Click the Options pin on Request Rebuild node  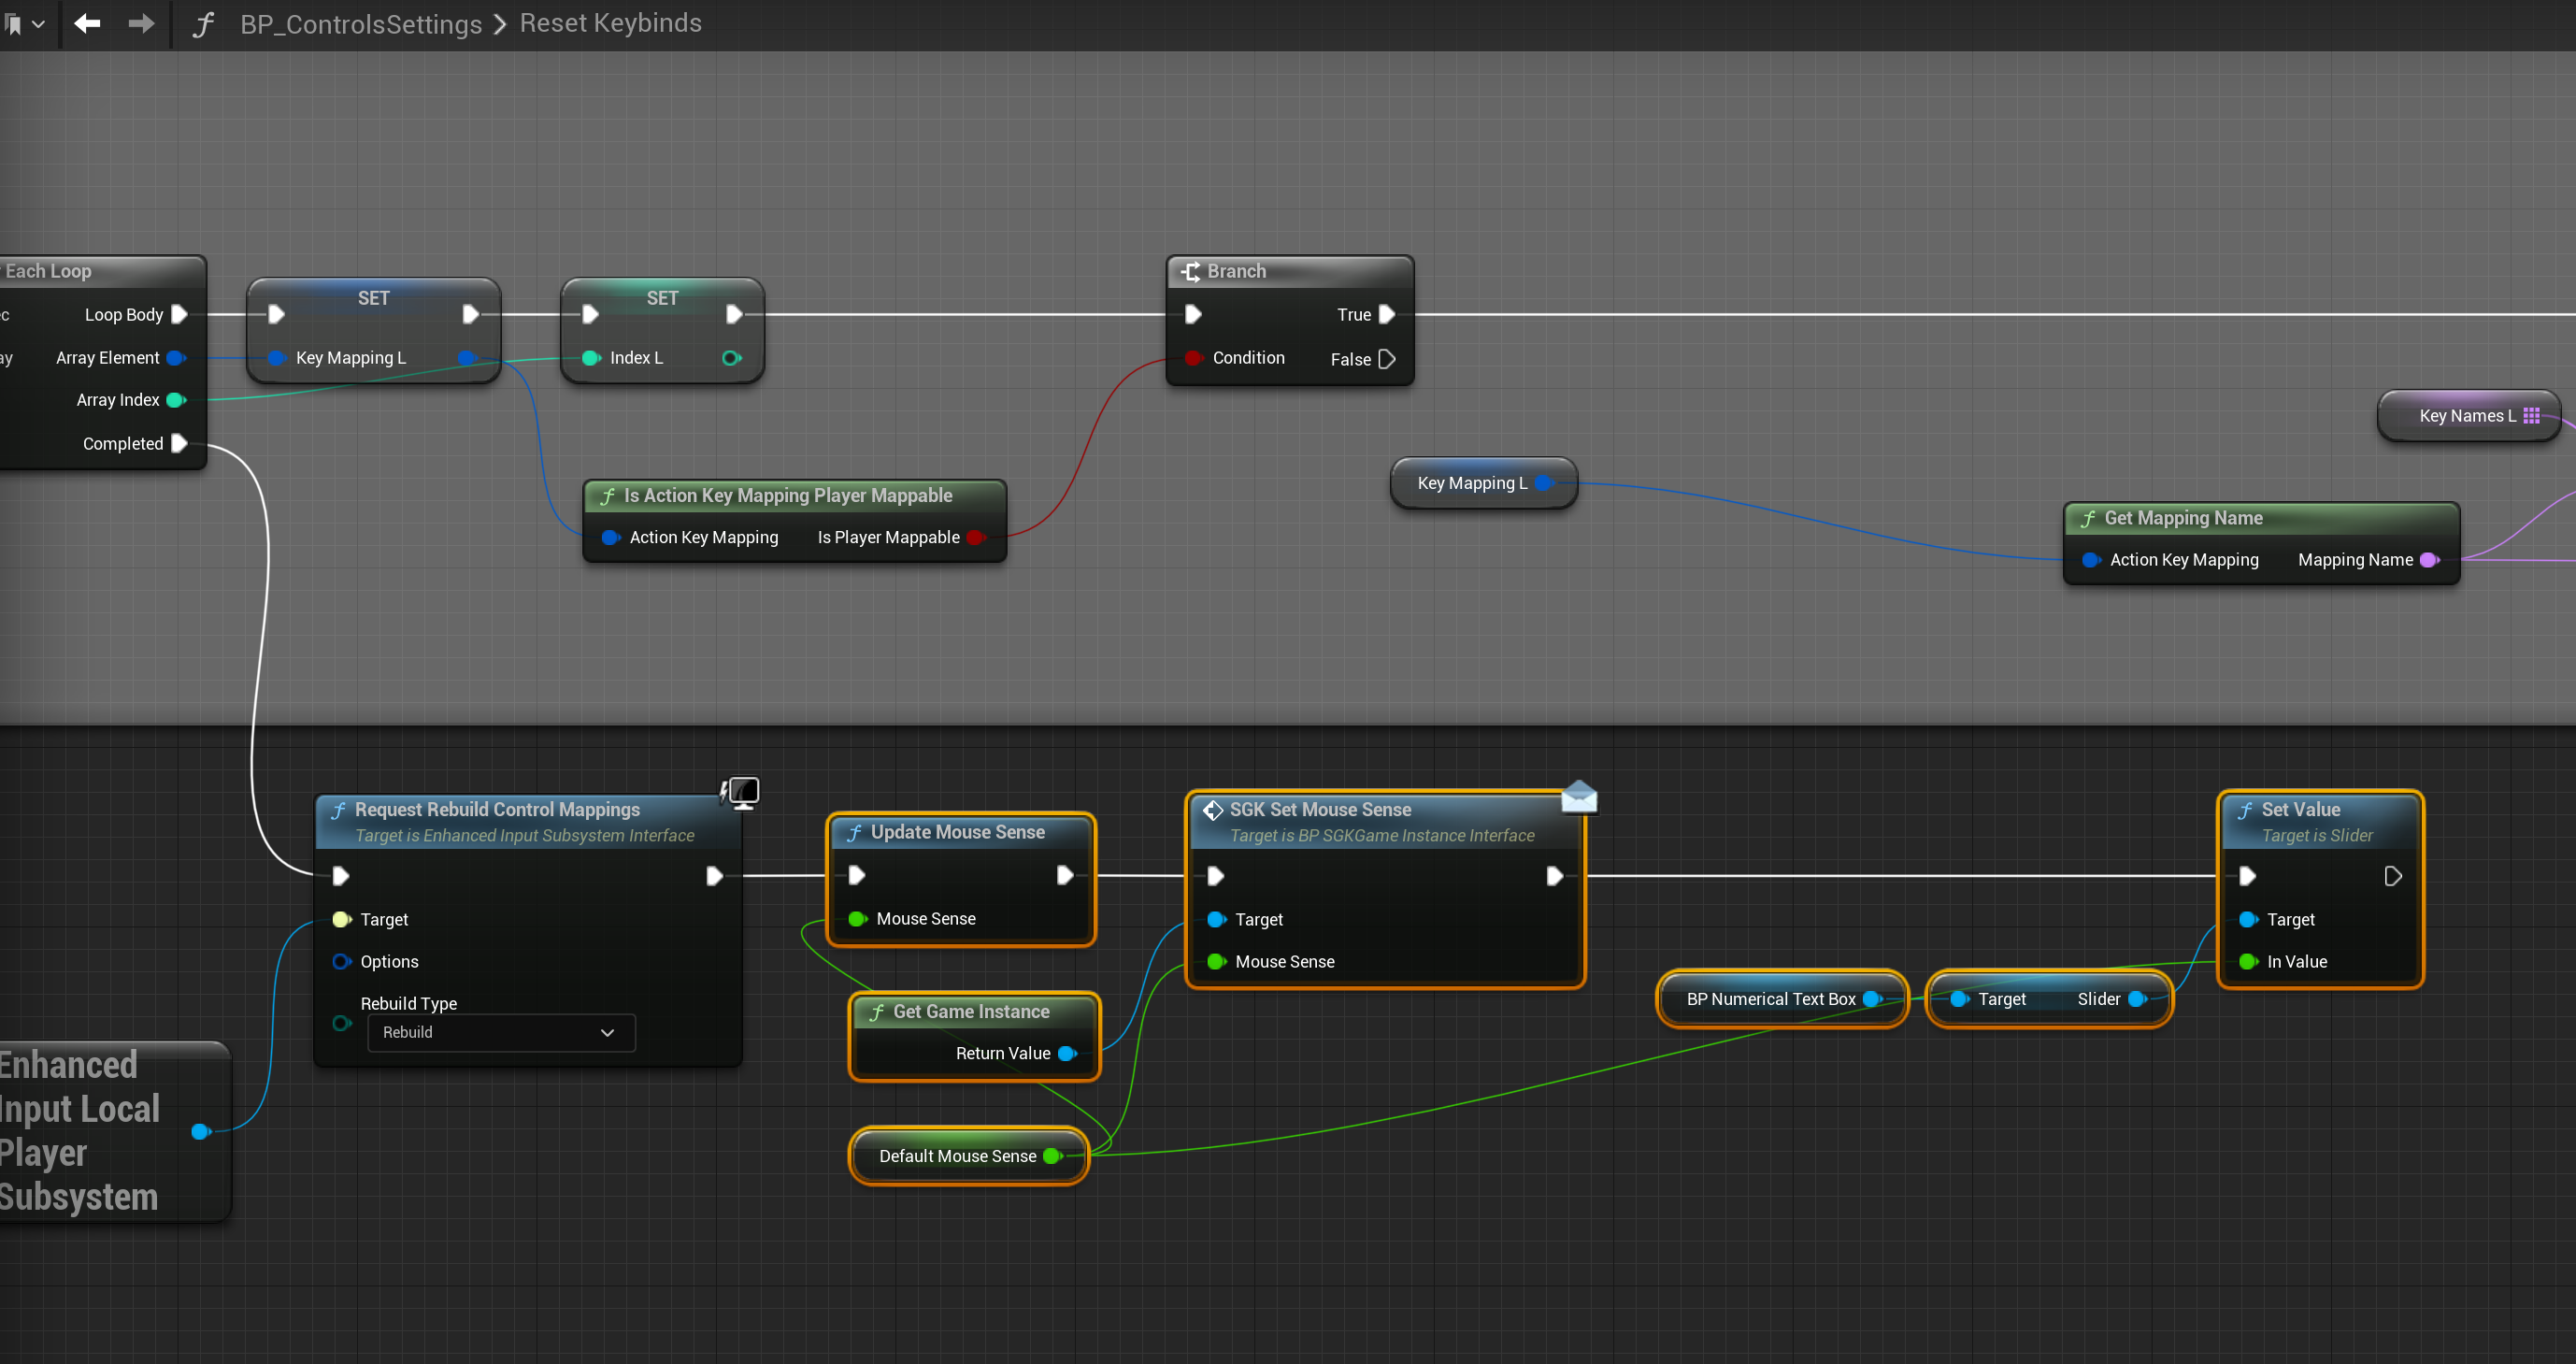click(341, 961)
